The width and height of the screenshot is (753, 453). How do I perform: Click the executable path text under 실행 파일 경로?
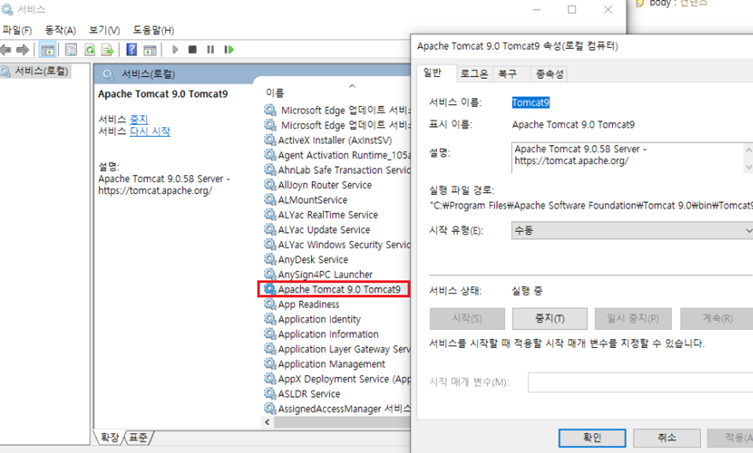pyautogui.click(x=591, y=206)
